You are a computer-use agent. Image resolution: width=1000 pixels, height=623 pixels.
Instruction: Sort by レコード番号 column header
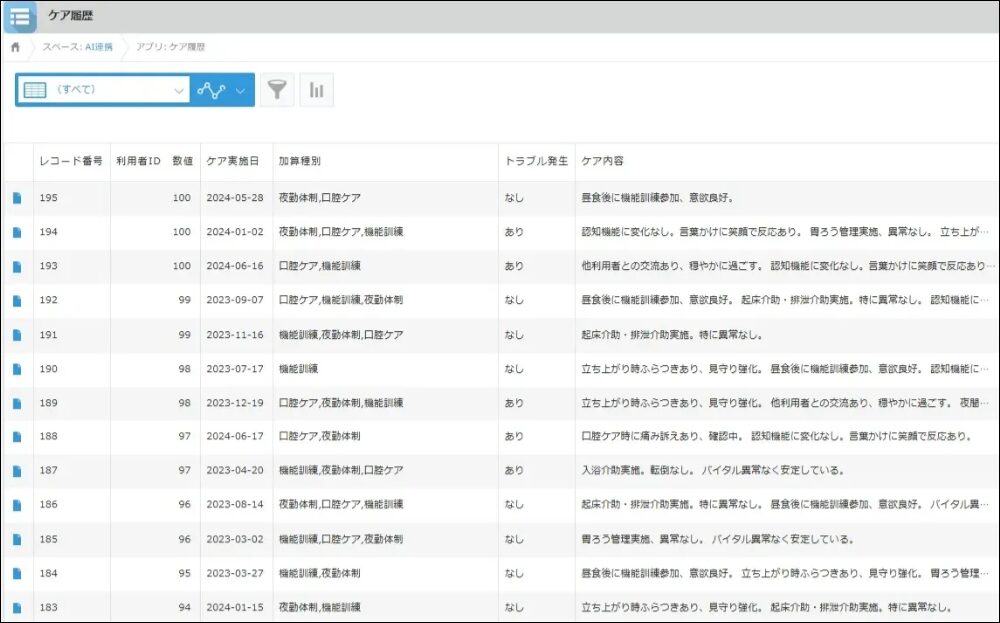coord(70,161)
